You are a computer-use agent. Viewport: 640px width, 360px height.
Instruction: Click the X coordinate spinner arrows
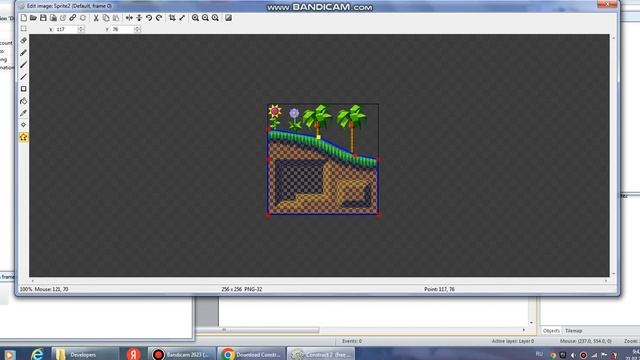point(81,29)
